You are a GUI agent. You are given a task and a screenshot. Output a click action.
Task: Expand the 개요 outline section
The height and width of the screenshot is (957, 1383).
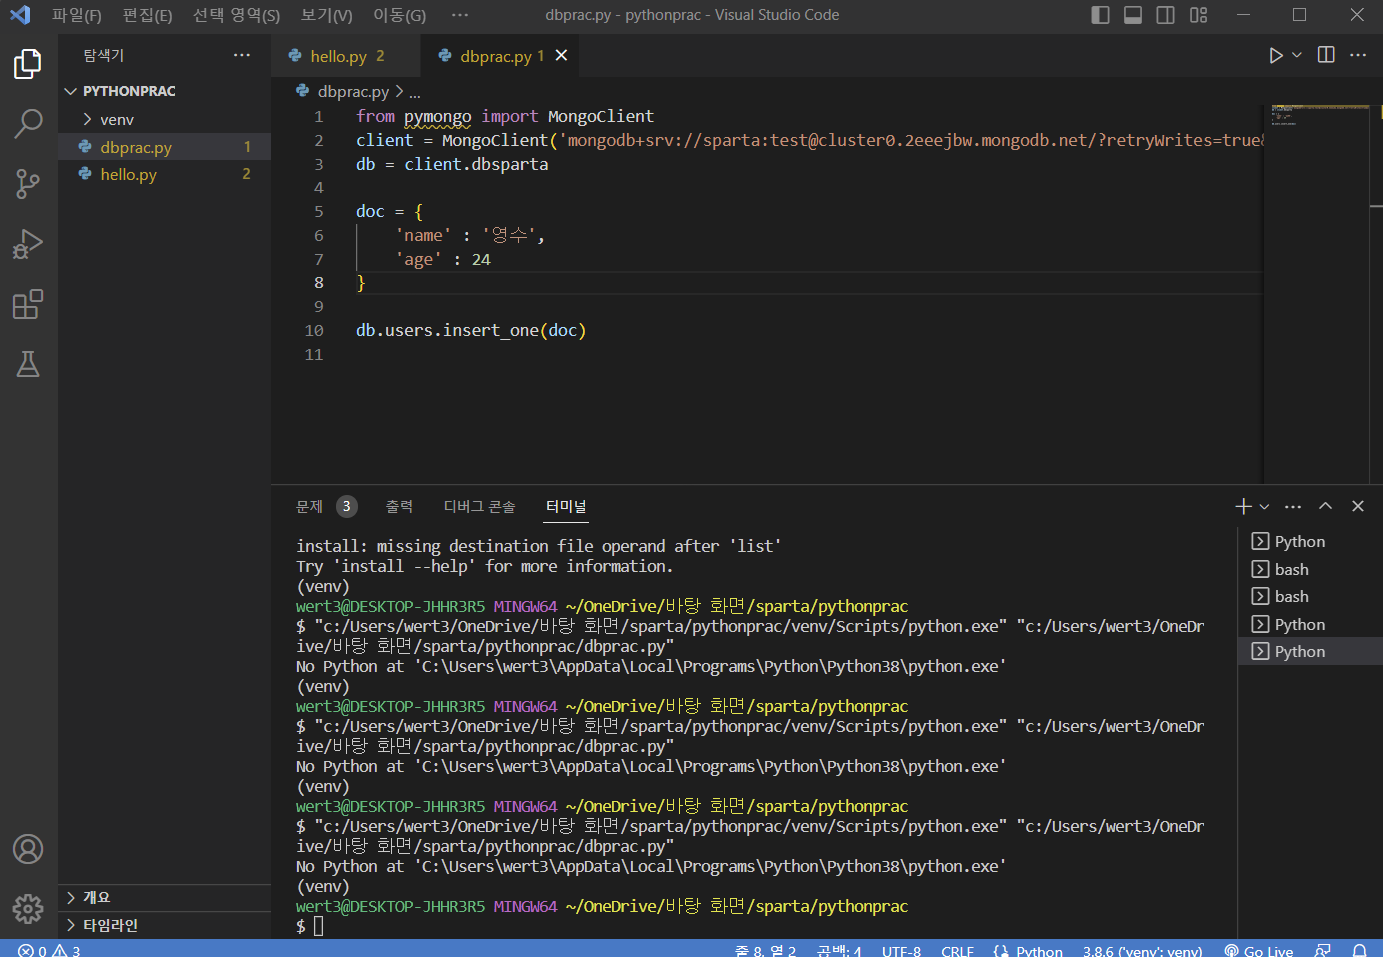pos(164,897)
